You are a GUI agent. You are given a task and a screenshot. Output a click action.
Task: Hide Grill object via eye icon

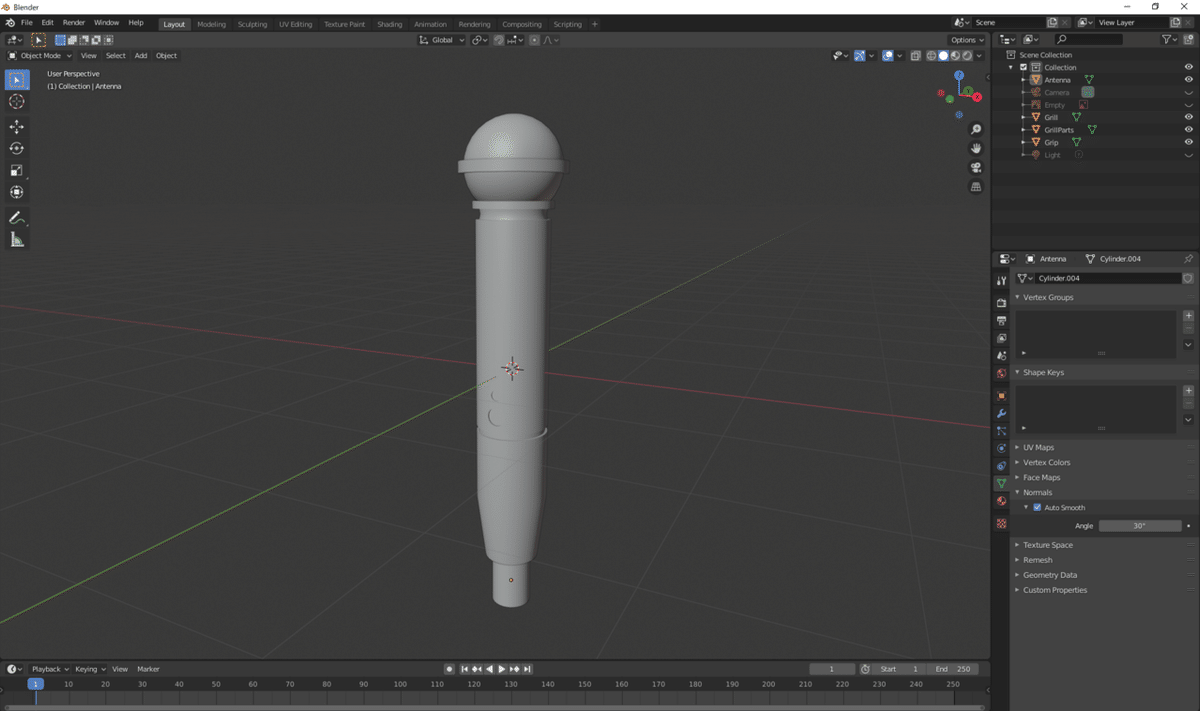(x=1189, y=117)
